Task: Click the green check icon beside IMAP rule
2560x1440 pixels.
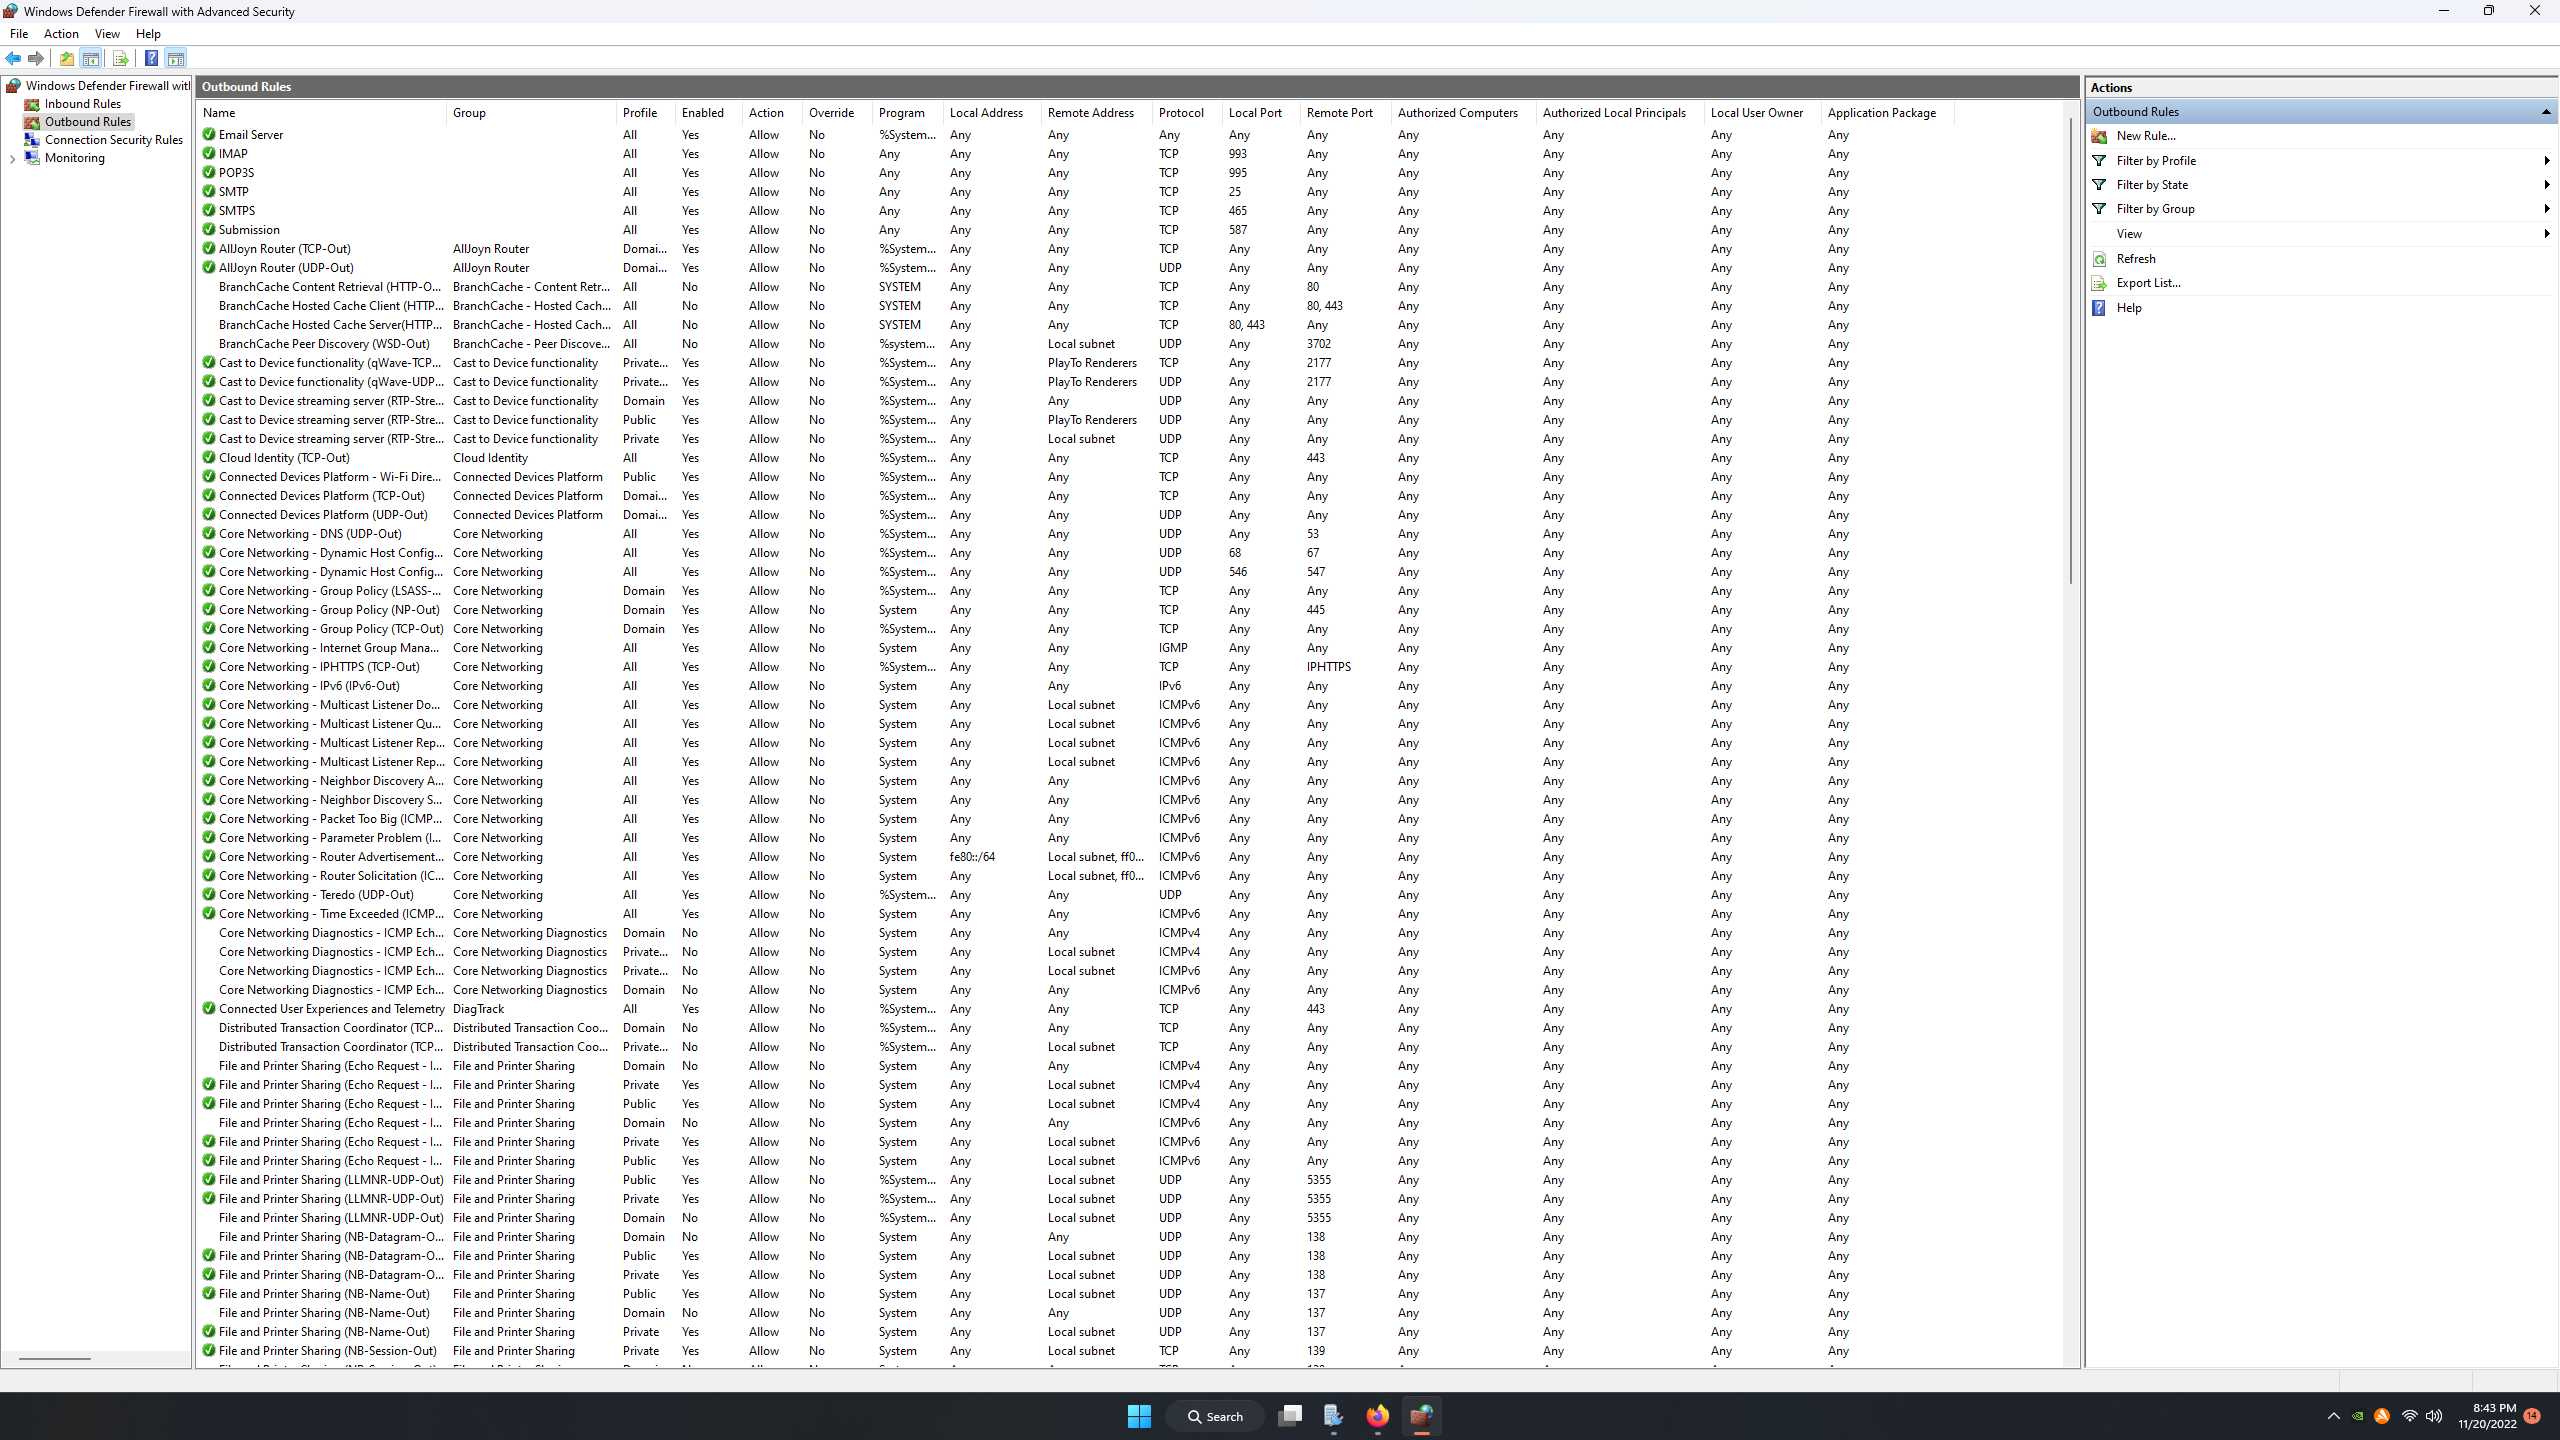Action: tap(209, 154)
